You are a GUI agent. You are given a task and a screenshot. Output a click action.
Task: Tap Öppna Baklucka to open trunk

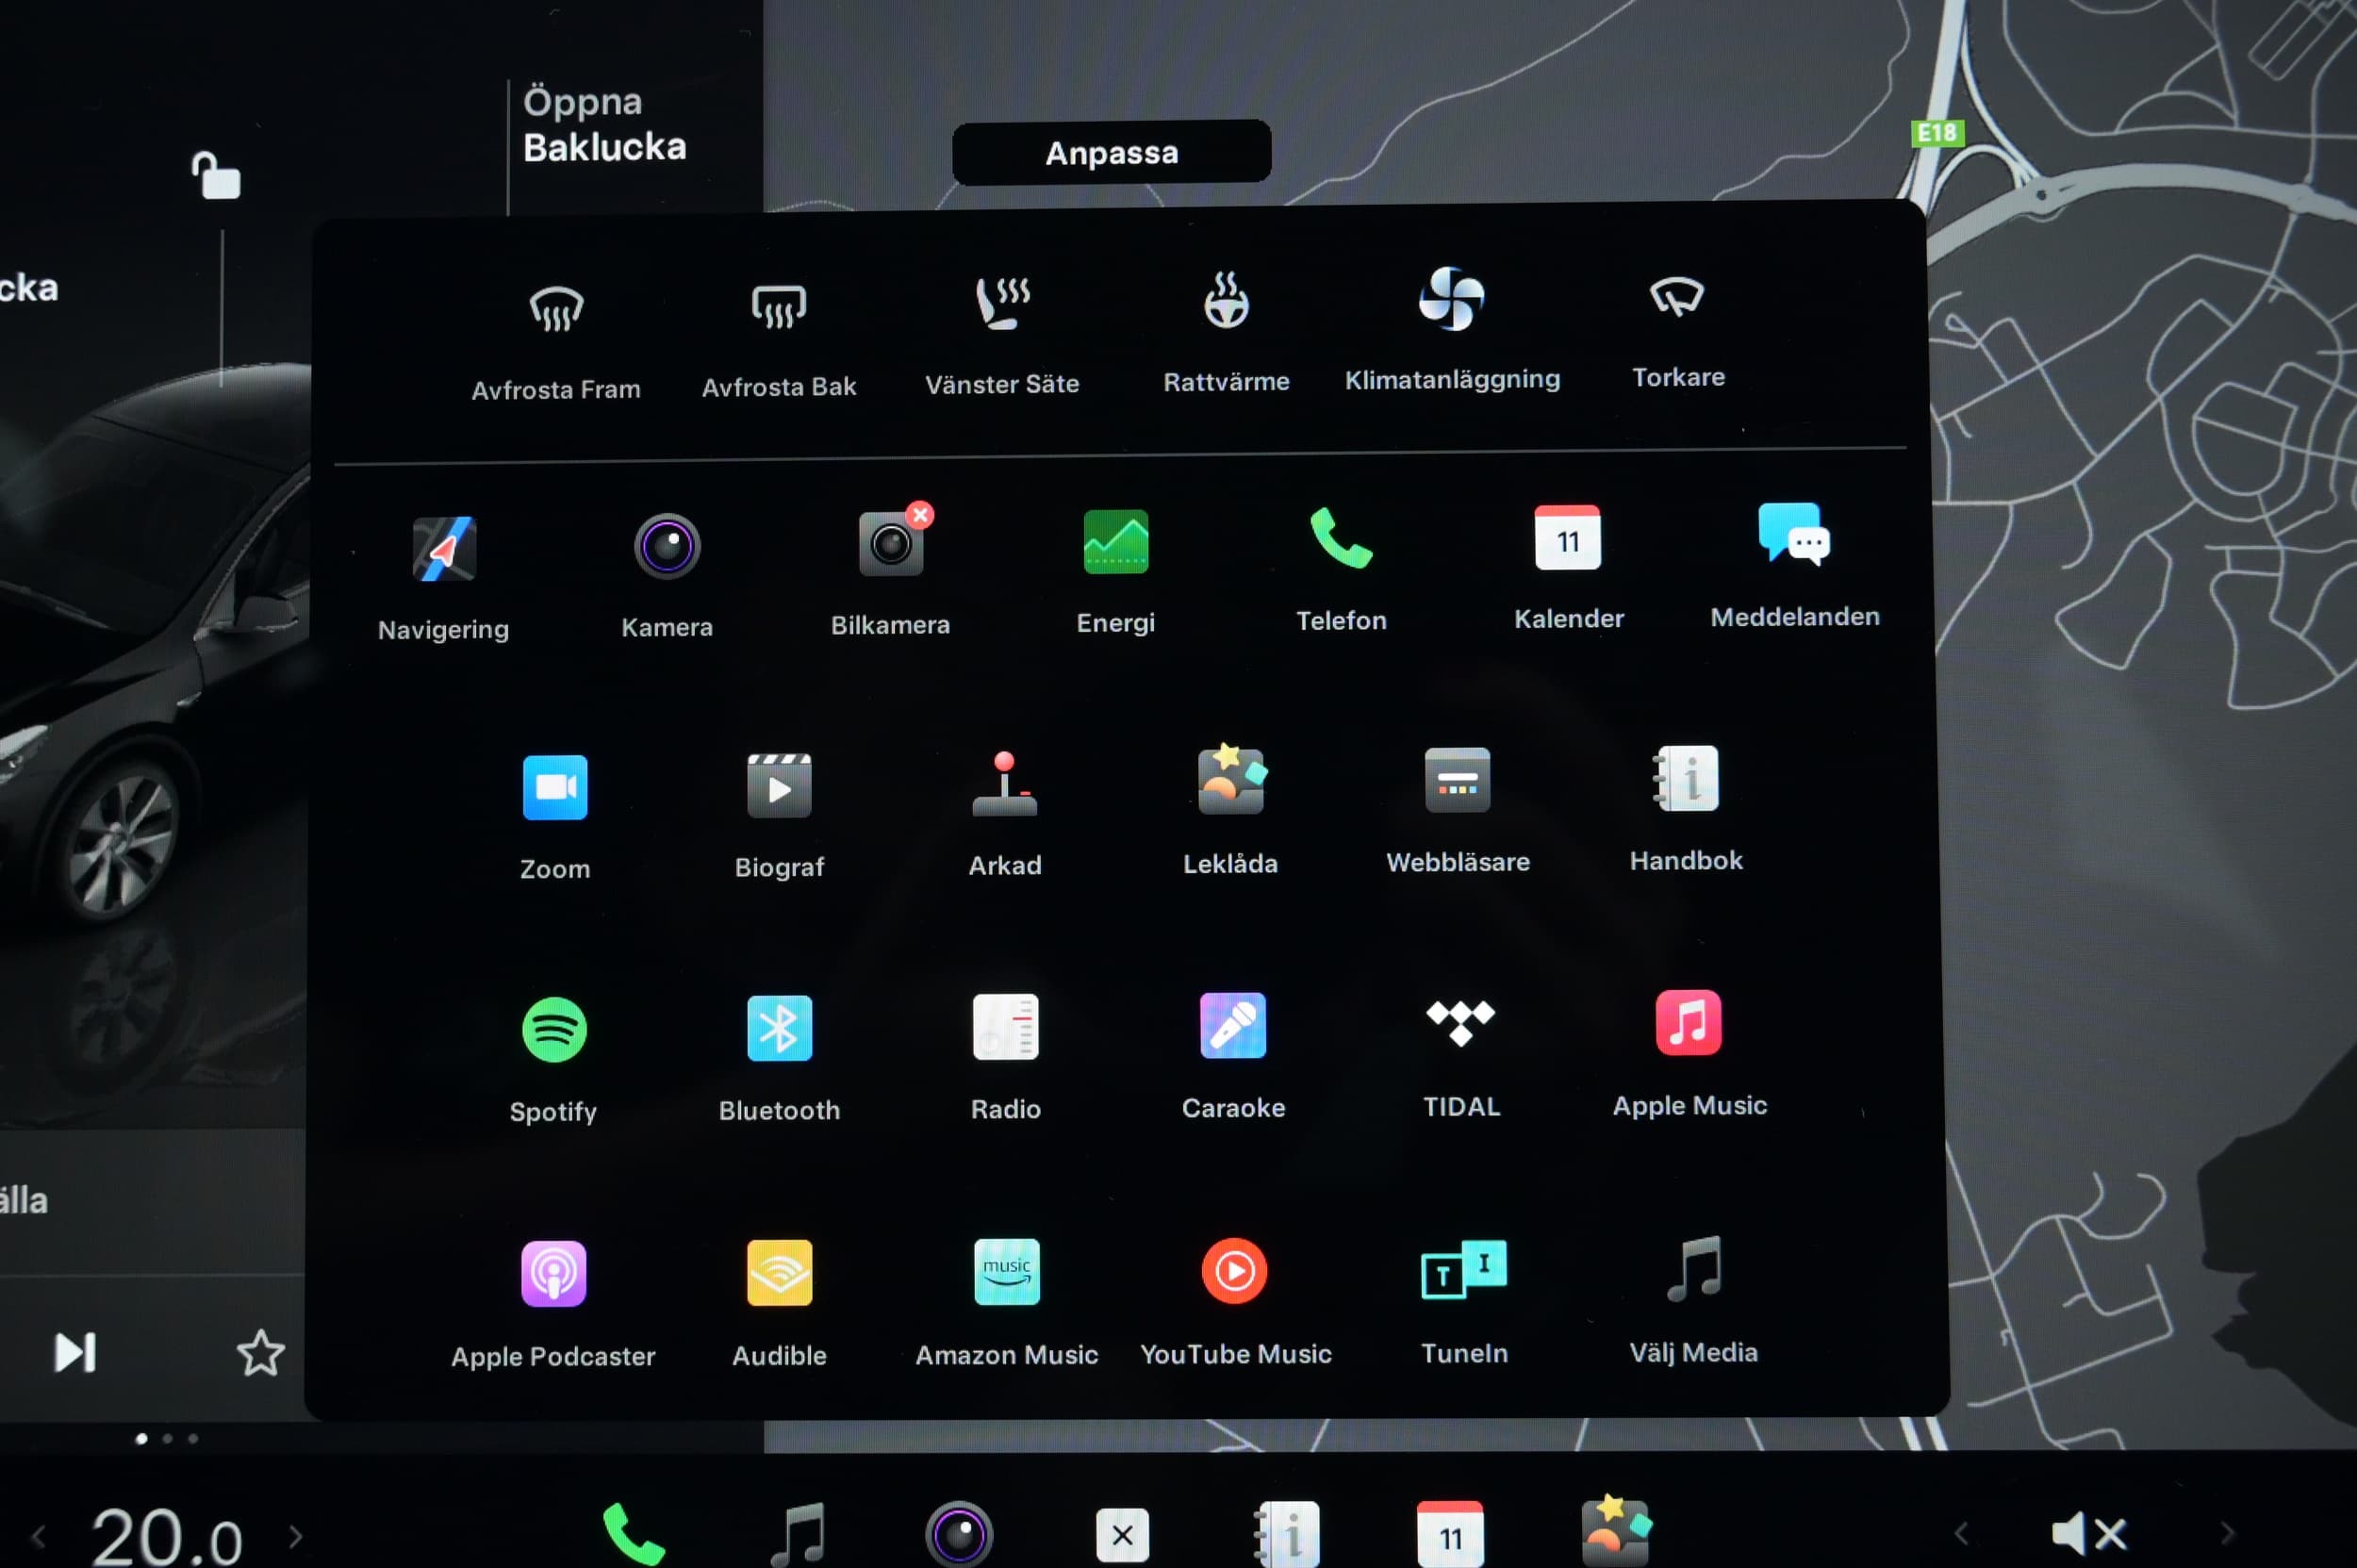point(604,124)
